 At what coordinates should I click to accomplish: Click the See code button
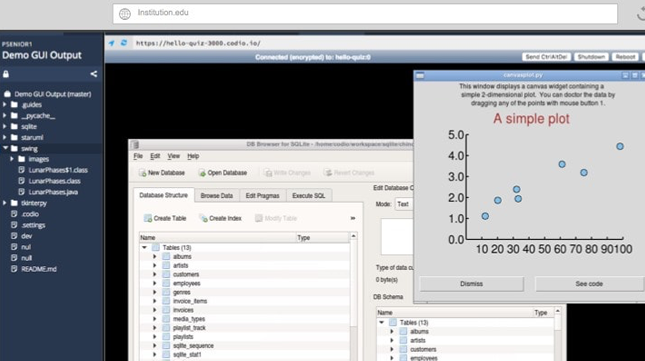pos(589,284)
